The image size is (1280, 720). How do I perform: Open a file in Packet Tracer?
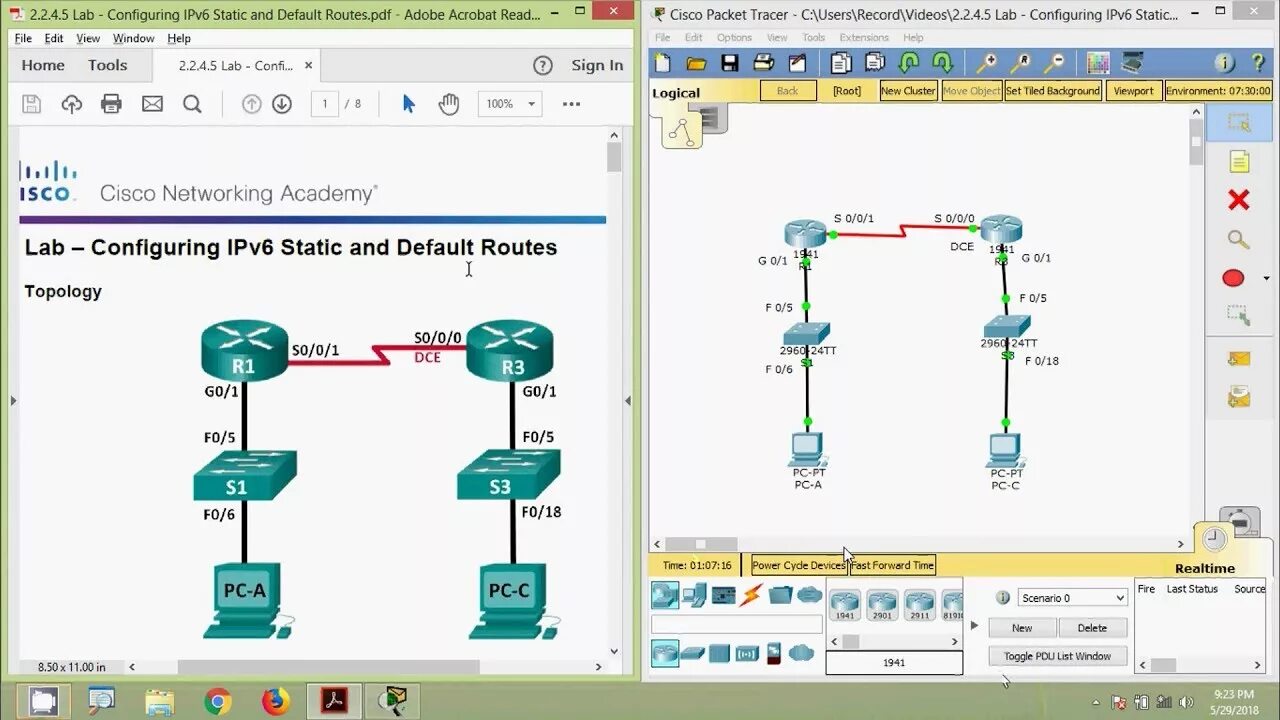pyautogui.click(x=696, y=63)
